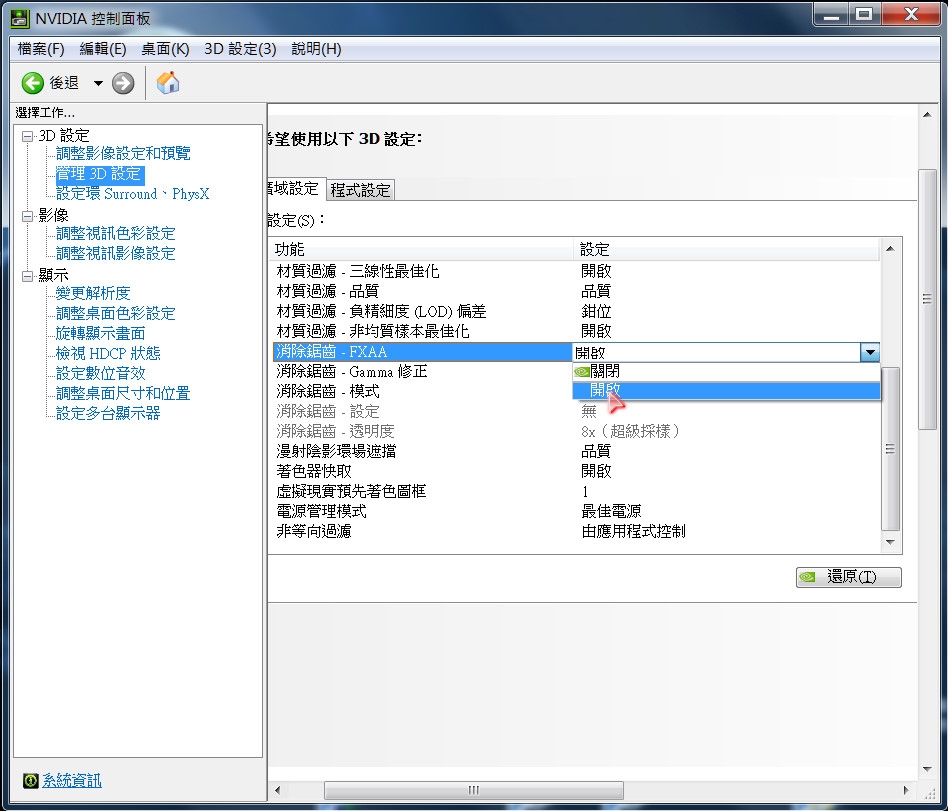Select the 非等向過濾 row
The width and height of the screenshot is (948, 811).
click(576, 531)
